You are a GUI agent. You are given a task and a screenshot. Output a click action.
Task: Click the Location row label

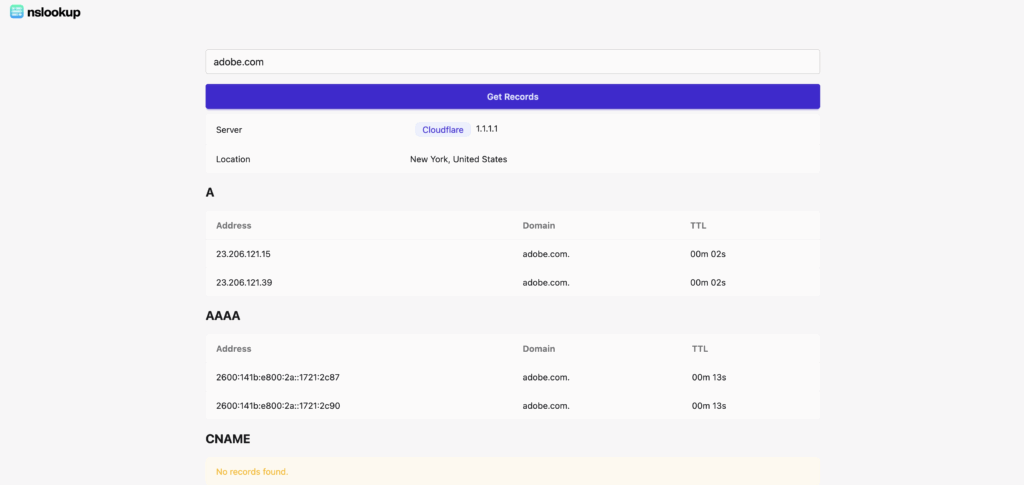click(x=233, y=159)
